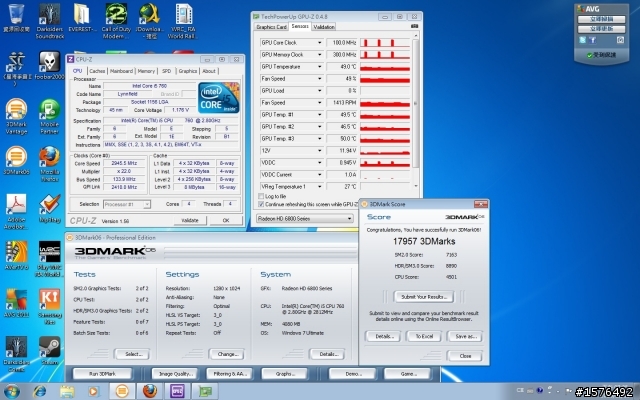Viewport: 640px width, 400px height.
Task: Expand the GPU Core Clock sensor dropdown
Action: tap(320, 42)
